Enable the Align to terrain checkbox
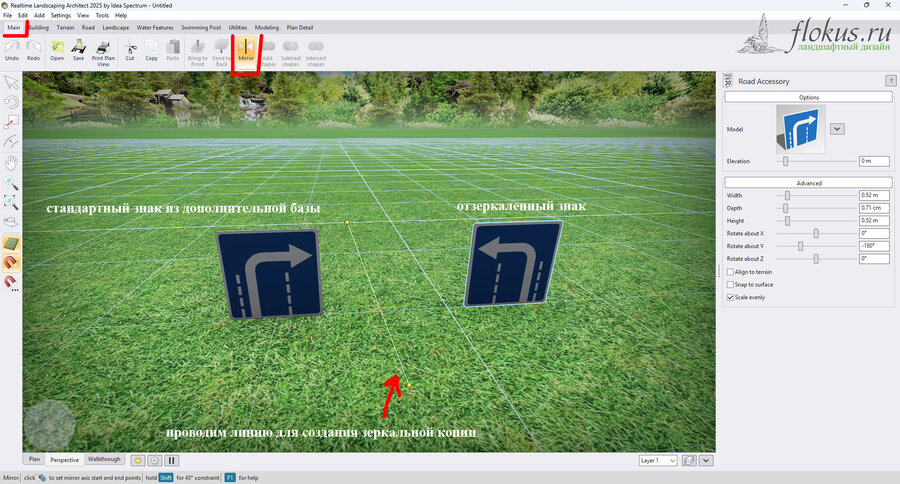The height and width of the screenshot is (484, 900). point(730,272)
